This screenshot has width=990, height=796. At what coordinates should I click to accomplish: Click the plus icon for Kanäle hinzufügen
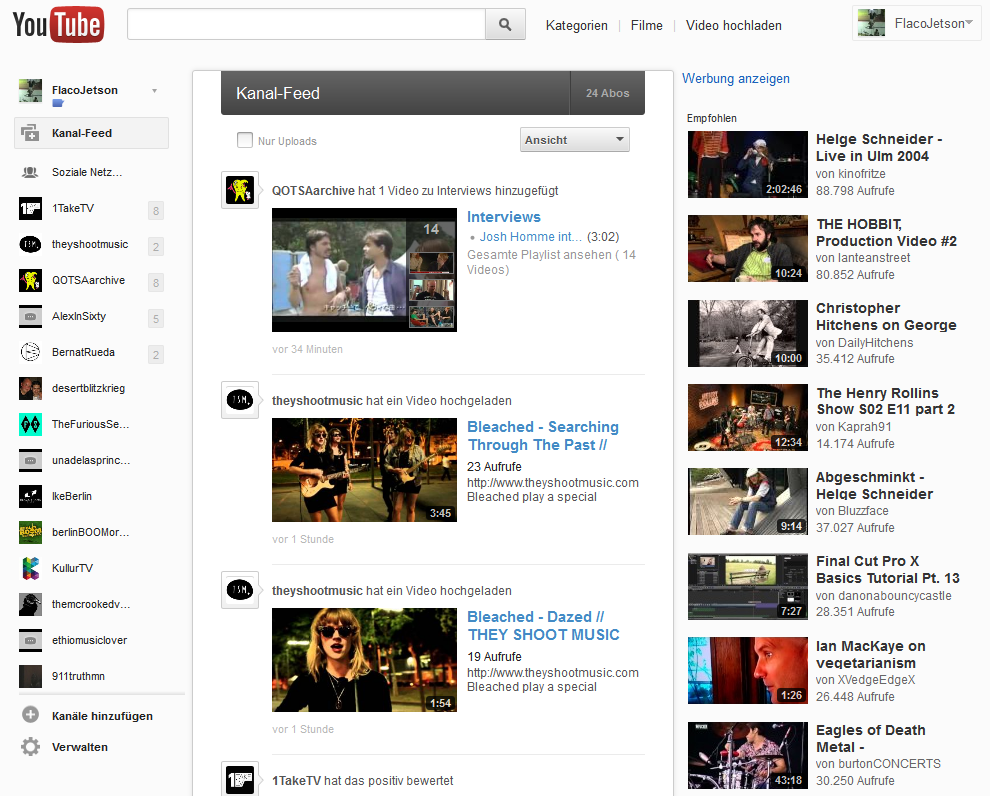click(31, 715)
